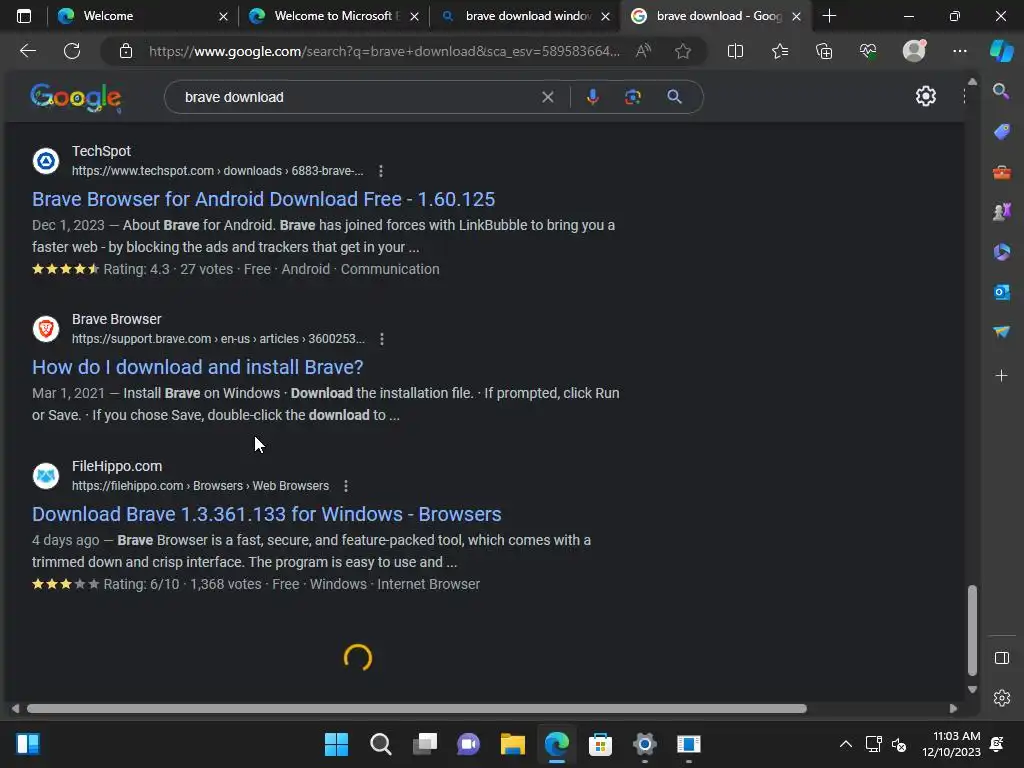Open Copilot in Edge sidebar
The height and width of the screenshot is (768, 1024).
(x=1001, y=51)
